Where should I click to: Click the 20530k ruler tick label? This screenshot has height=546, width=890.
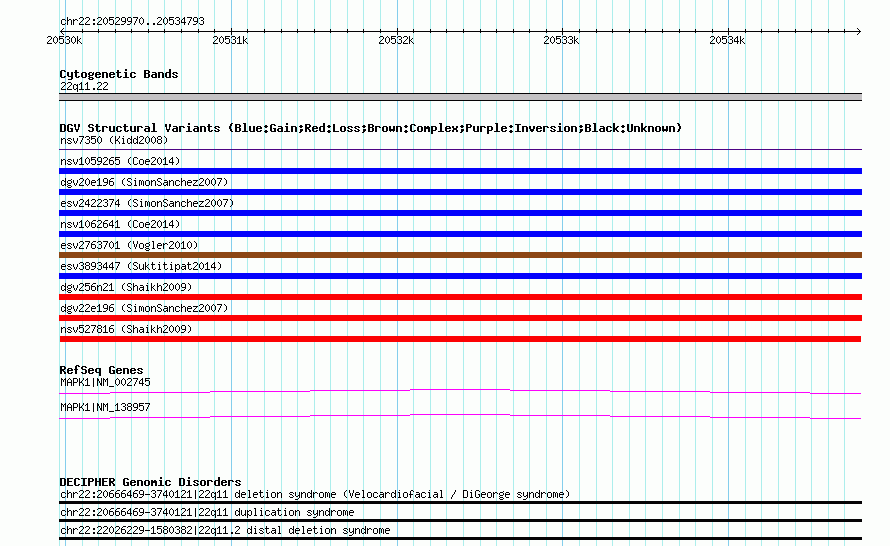point(64,40)
